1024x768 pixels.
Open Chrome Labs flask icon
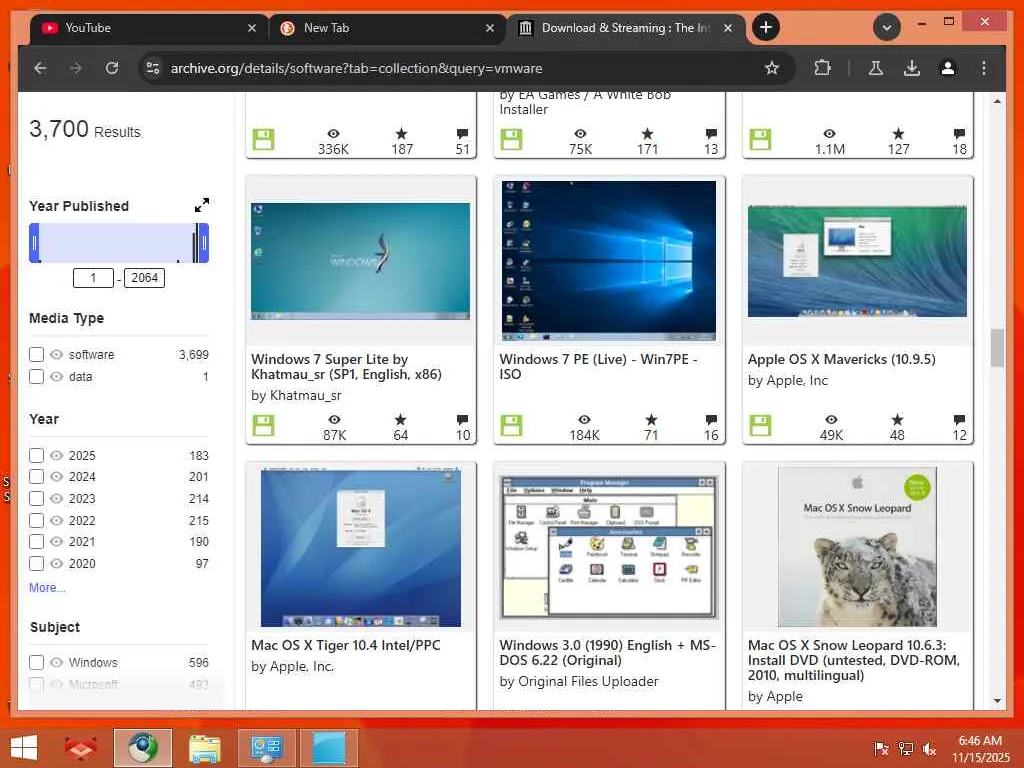876,68
